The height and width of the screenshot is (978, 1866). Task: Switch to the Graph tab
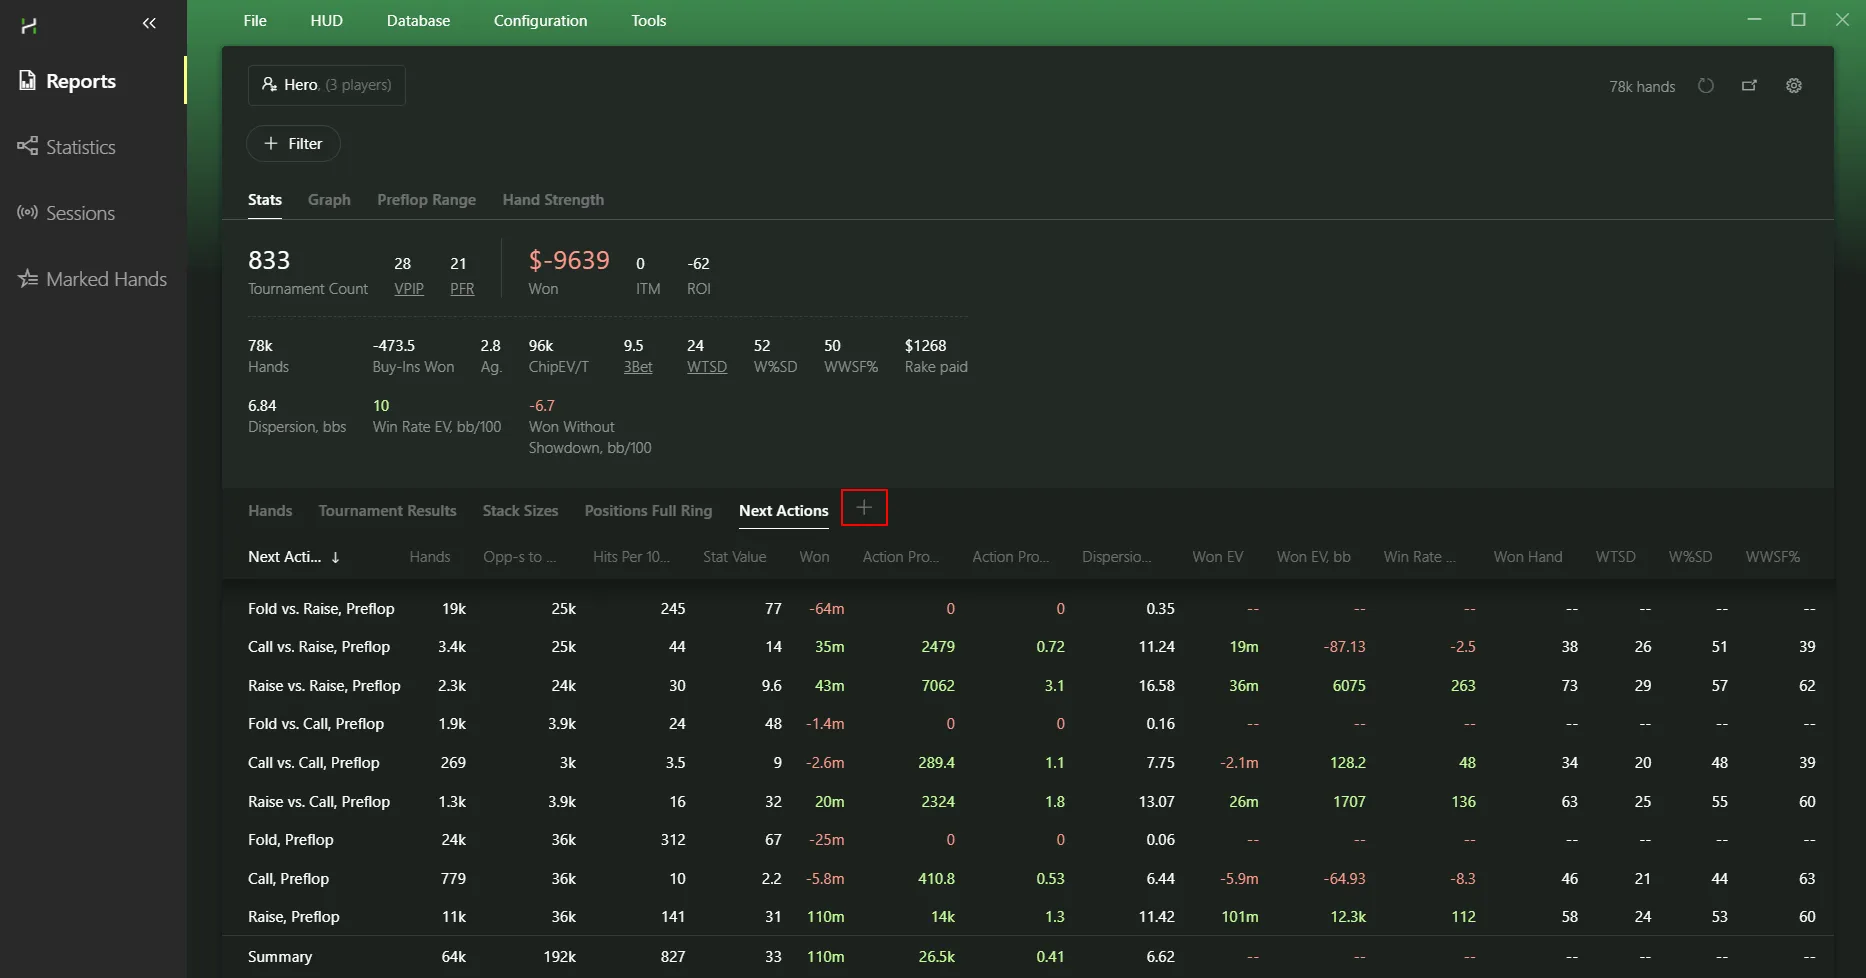(329, 200)
